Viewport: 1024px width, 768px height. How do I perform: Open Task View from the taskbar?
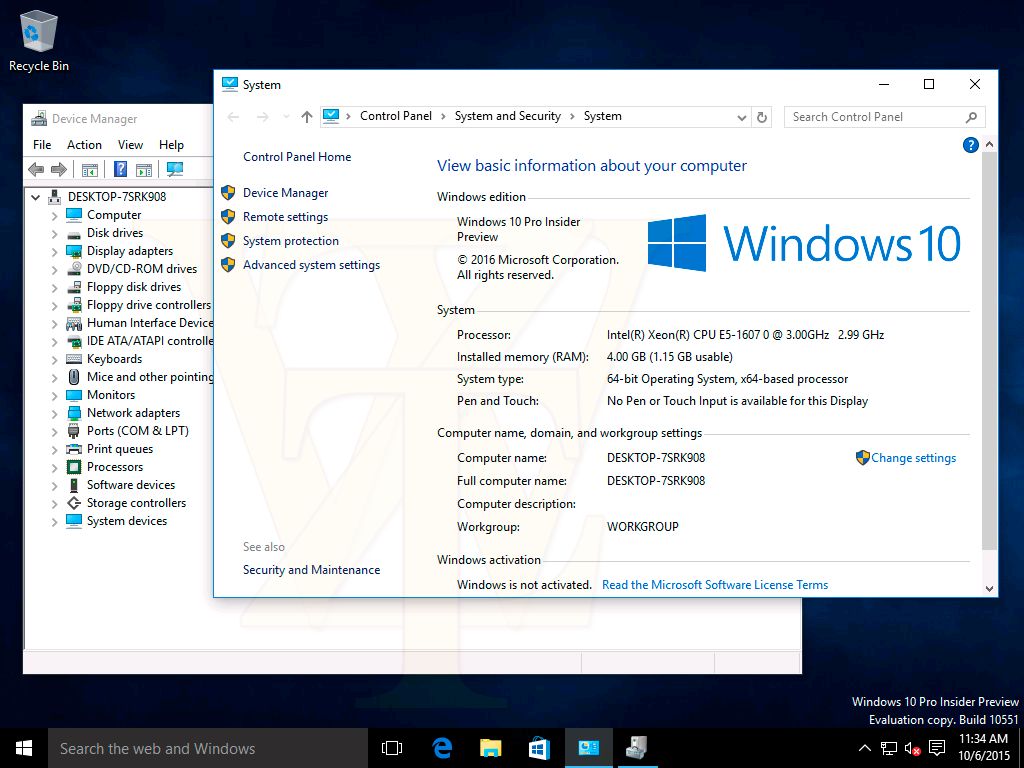[392, 748]
